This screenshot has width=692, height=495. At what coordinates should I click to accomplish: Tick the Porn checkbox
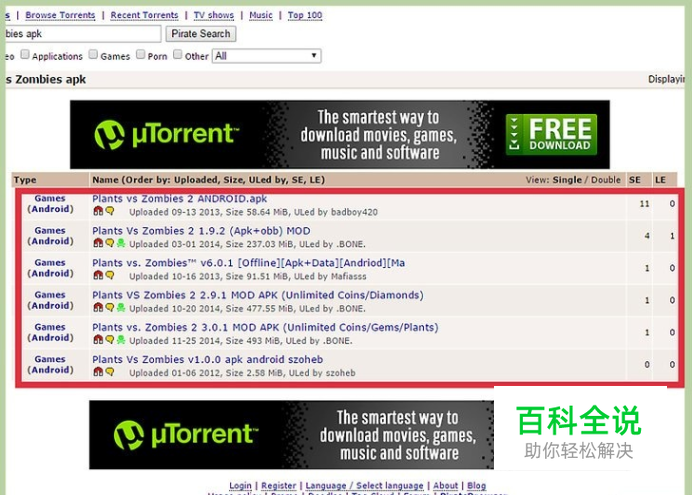[140, 54]
